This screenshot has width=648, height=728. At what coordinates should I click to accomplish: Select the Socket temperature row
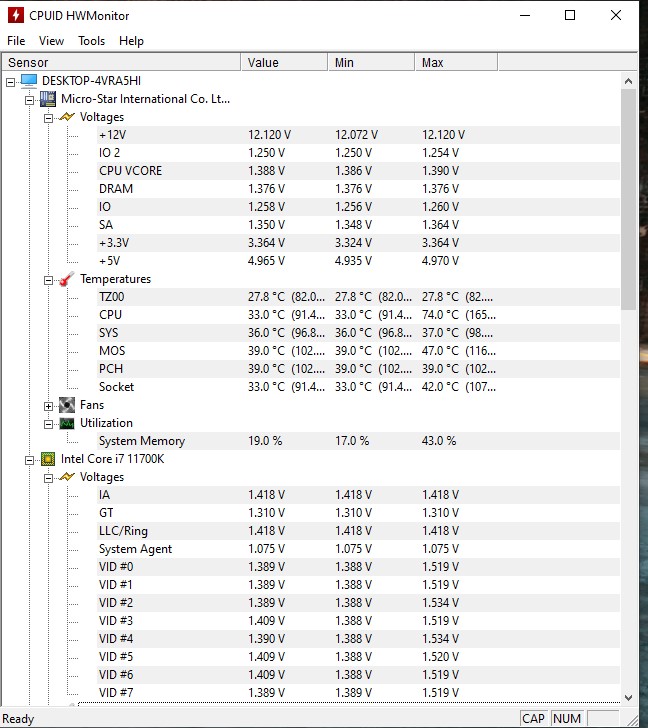(358, 387)
